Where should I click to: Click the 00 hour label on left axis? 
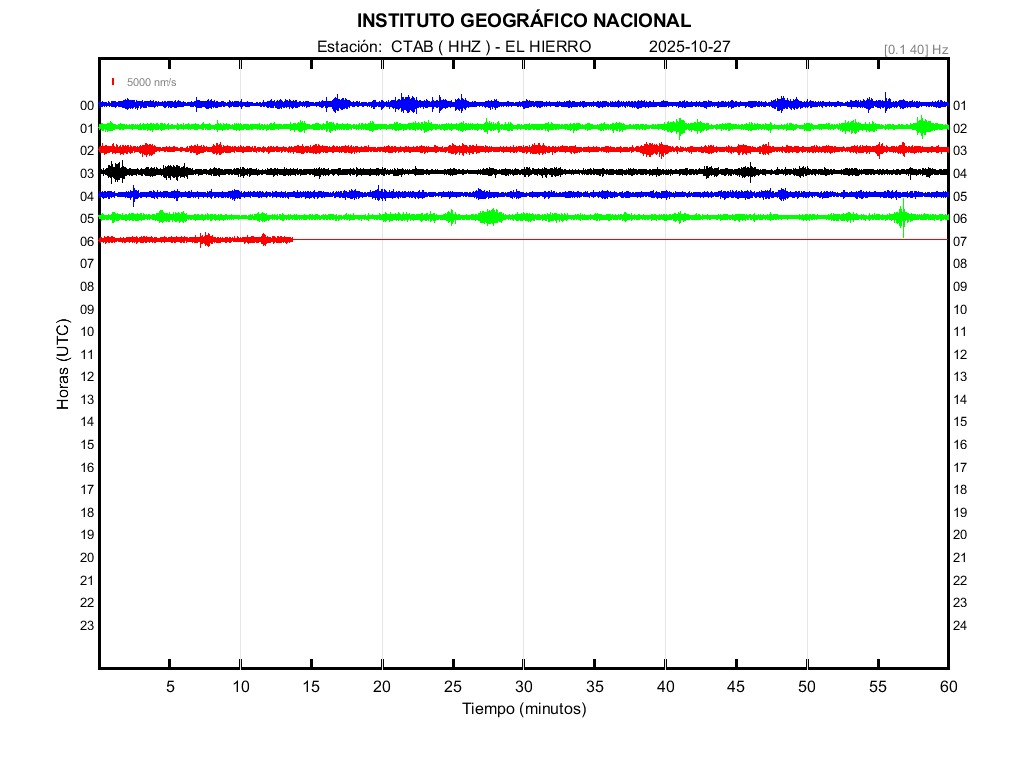click(x=87, y=106)
